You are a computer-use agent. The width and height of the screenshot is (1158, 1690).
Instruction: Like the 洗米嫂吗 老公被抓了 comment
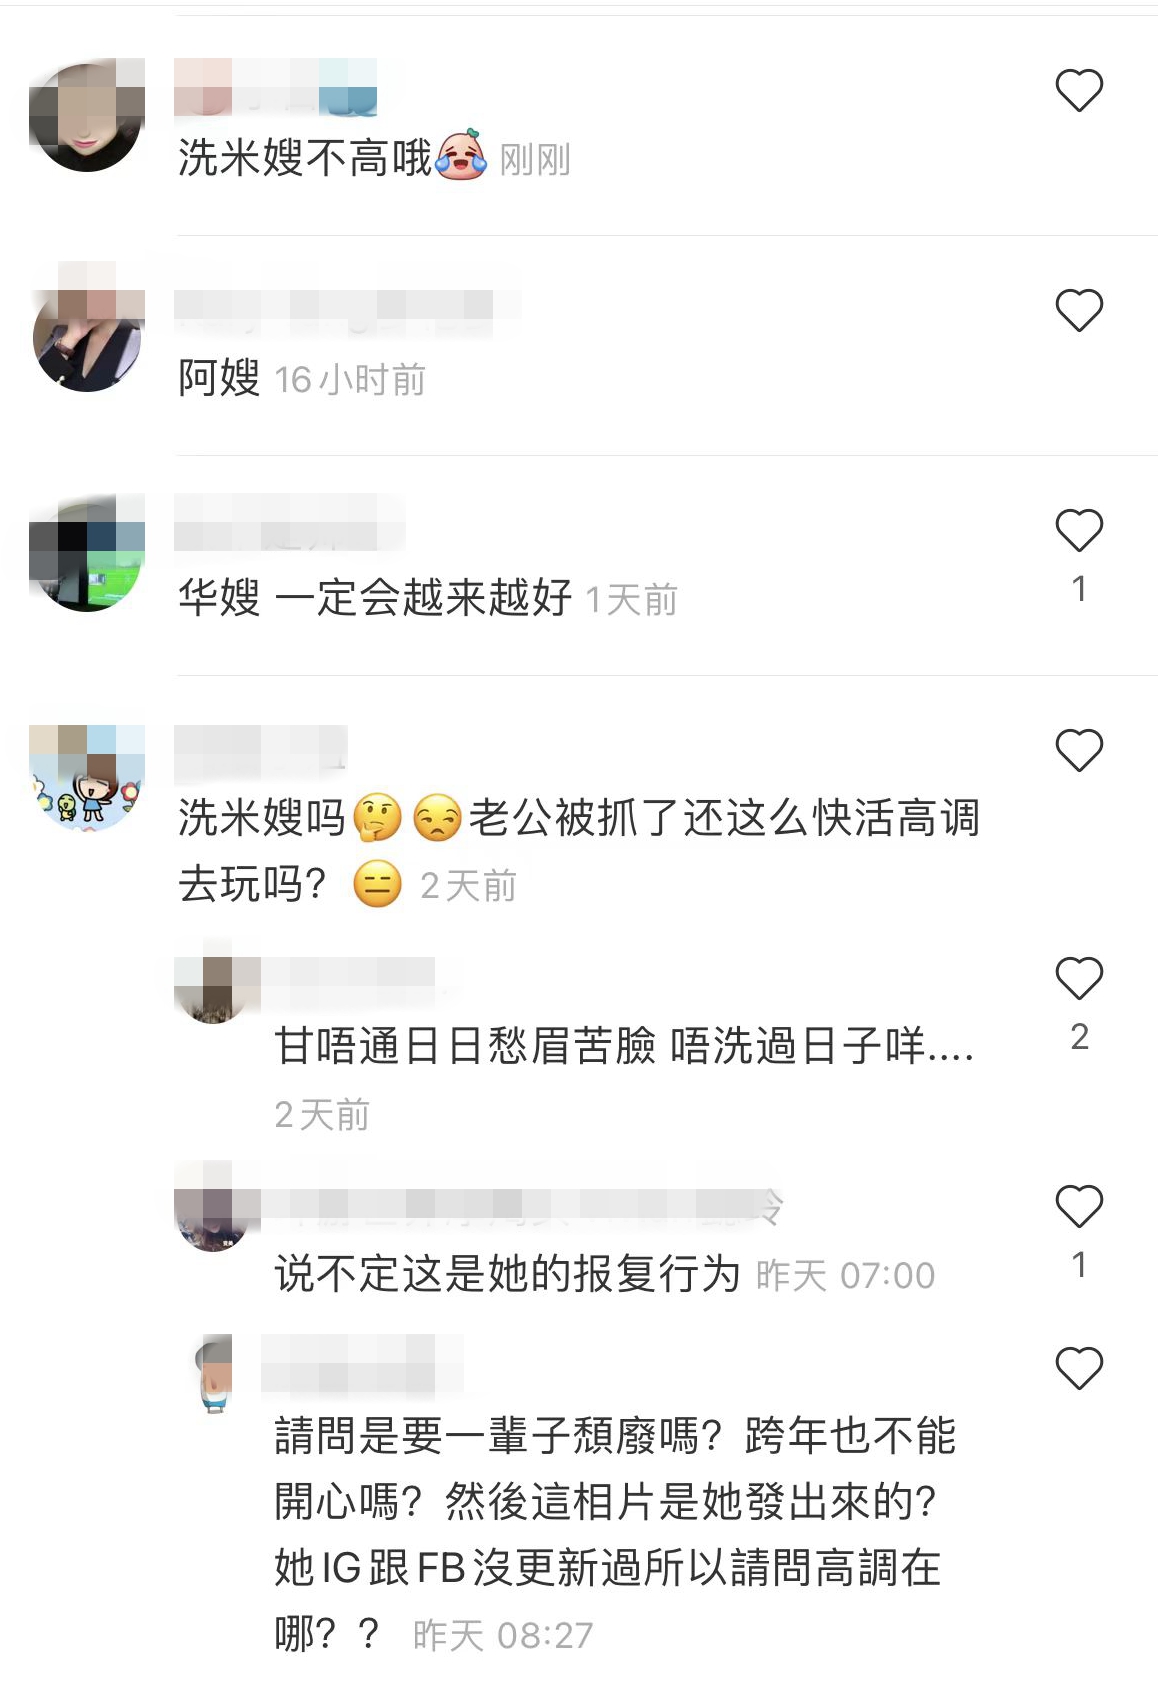click(1079, 750)
